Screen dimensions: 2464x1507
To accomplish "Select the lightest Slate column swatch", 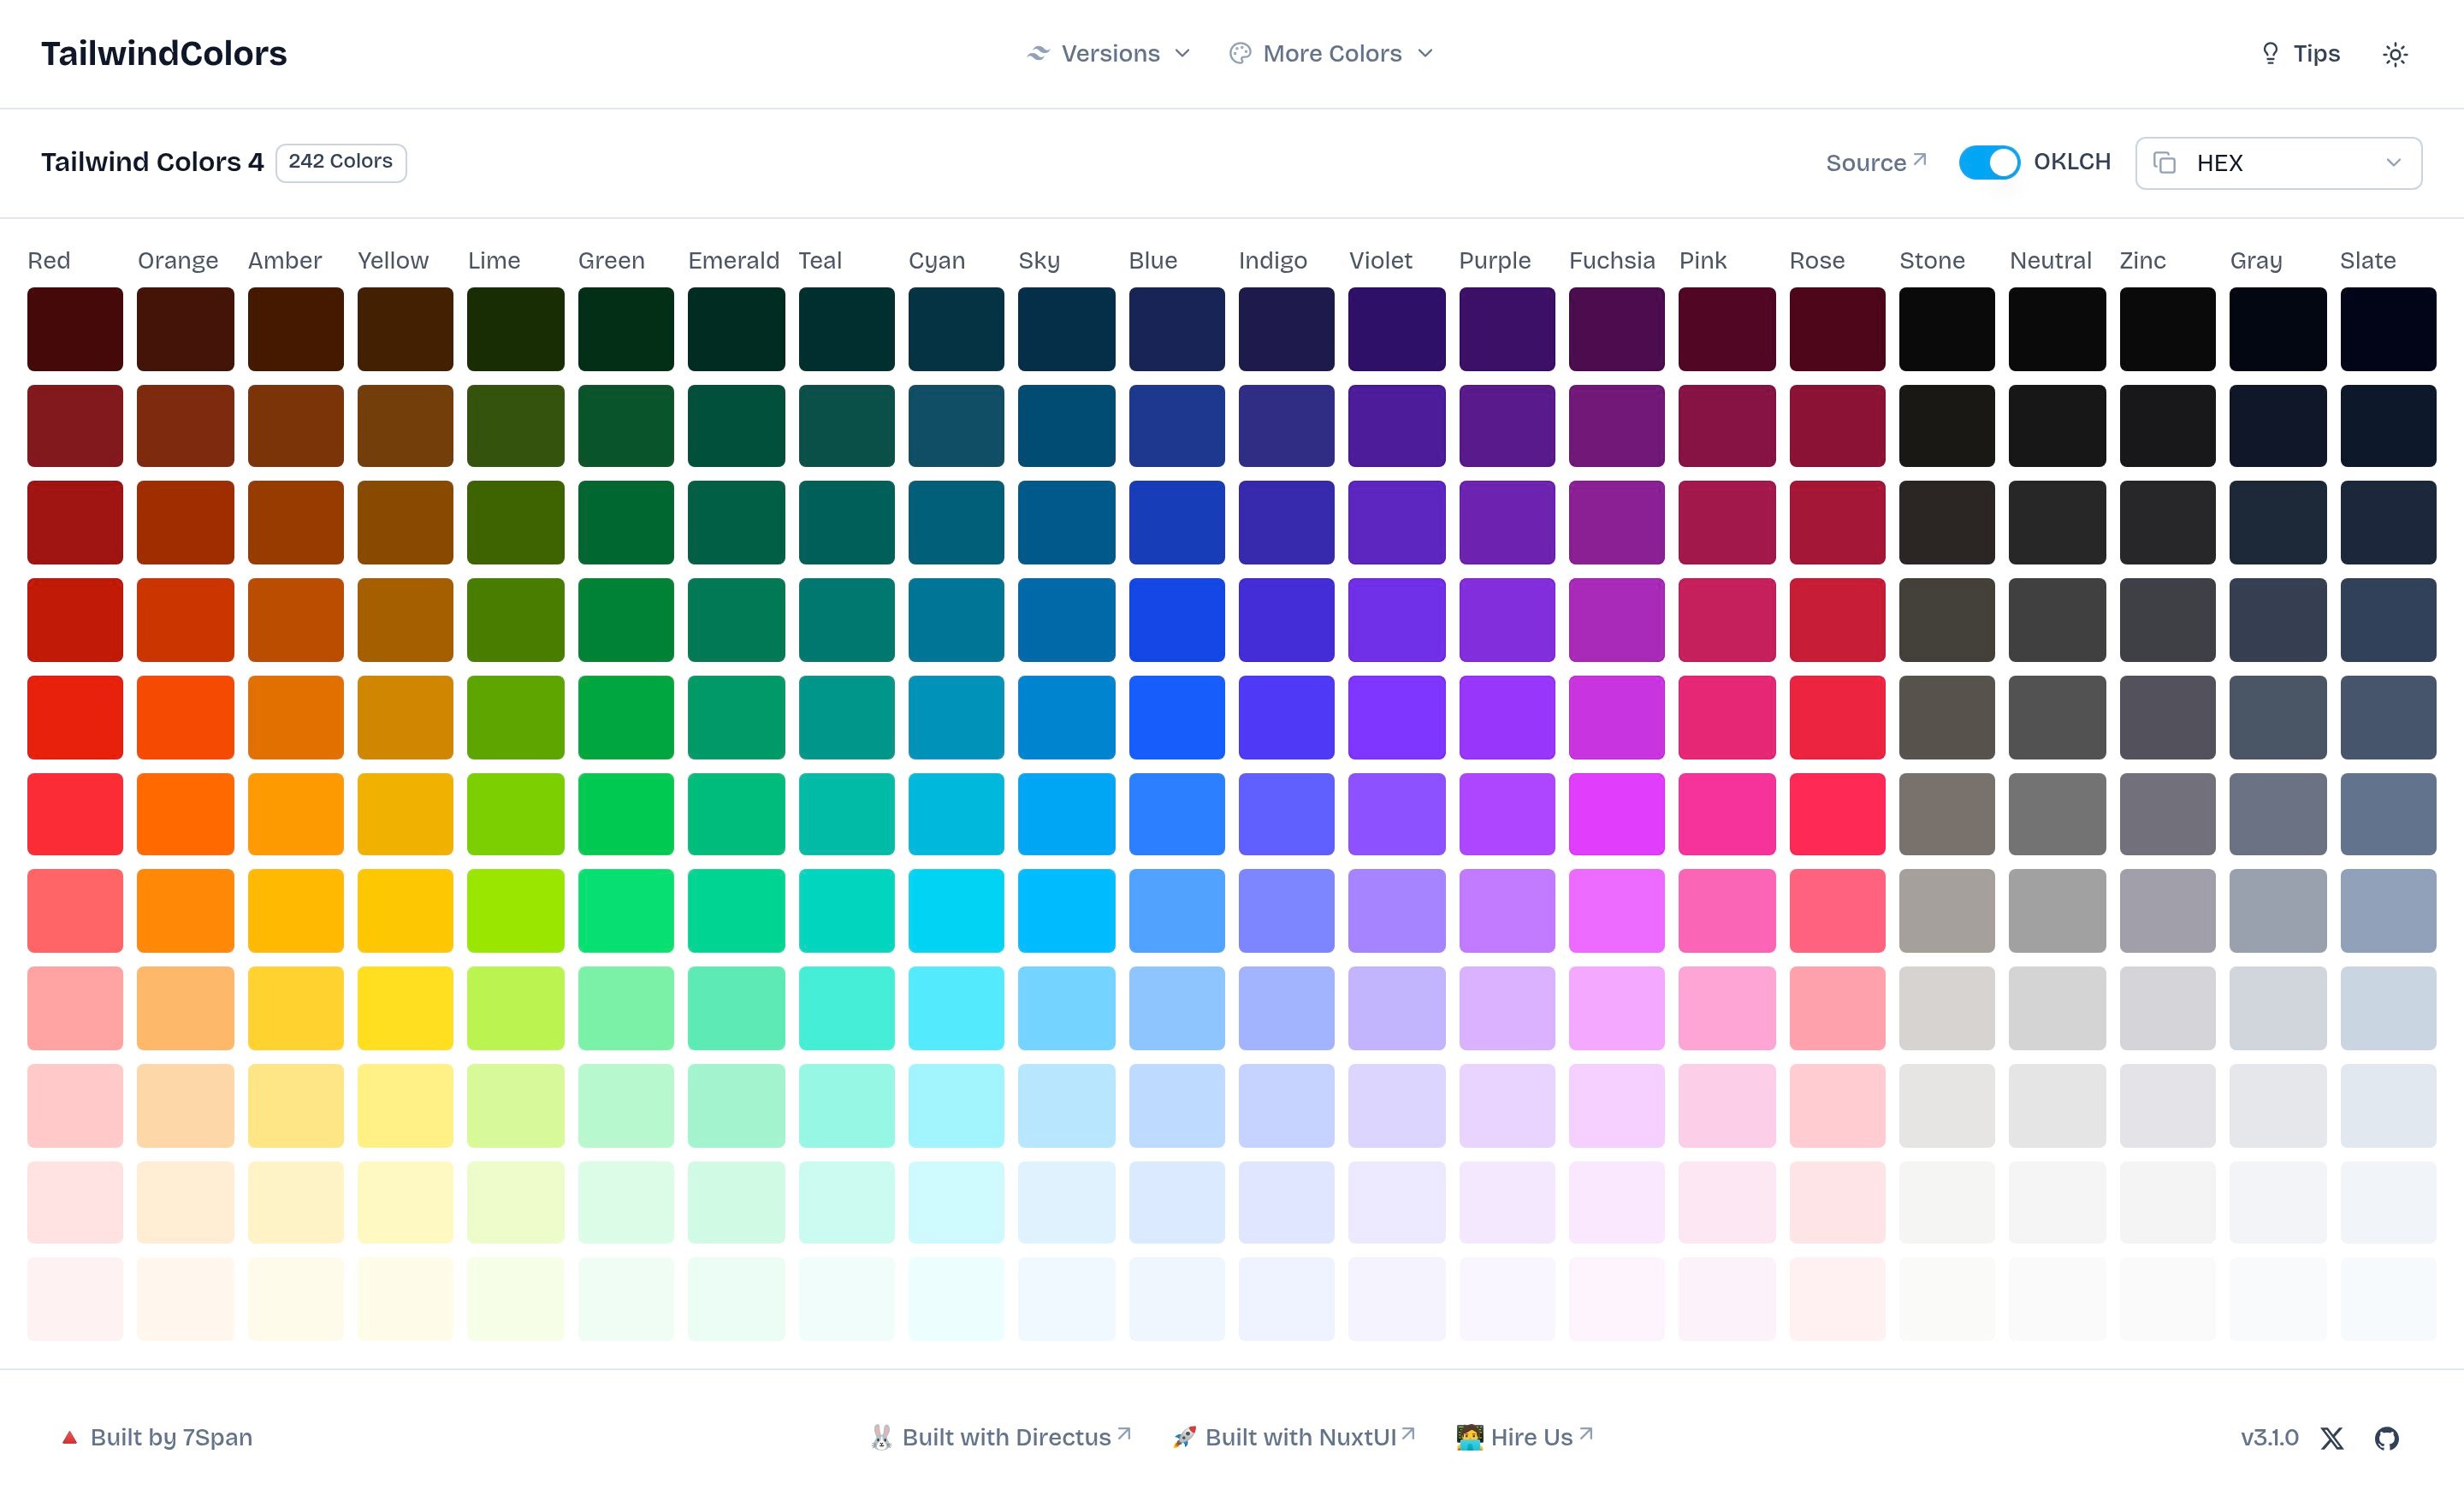I will (x=2387, y=1298).
